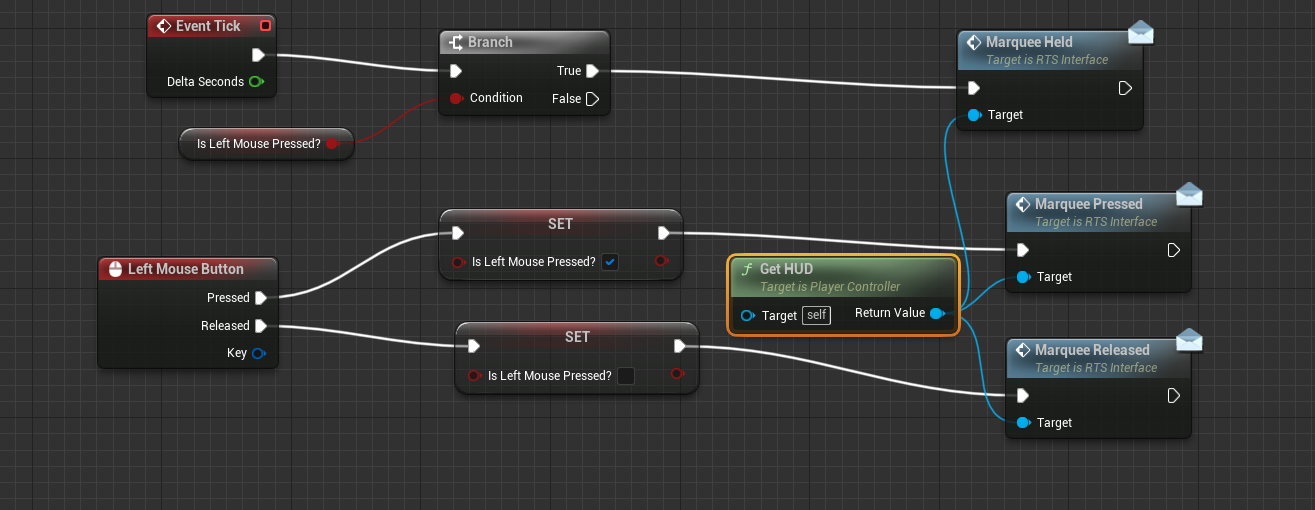Select the Marquee Held node header

tap(1050, 49)
